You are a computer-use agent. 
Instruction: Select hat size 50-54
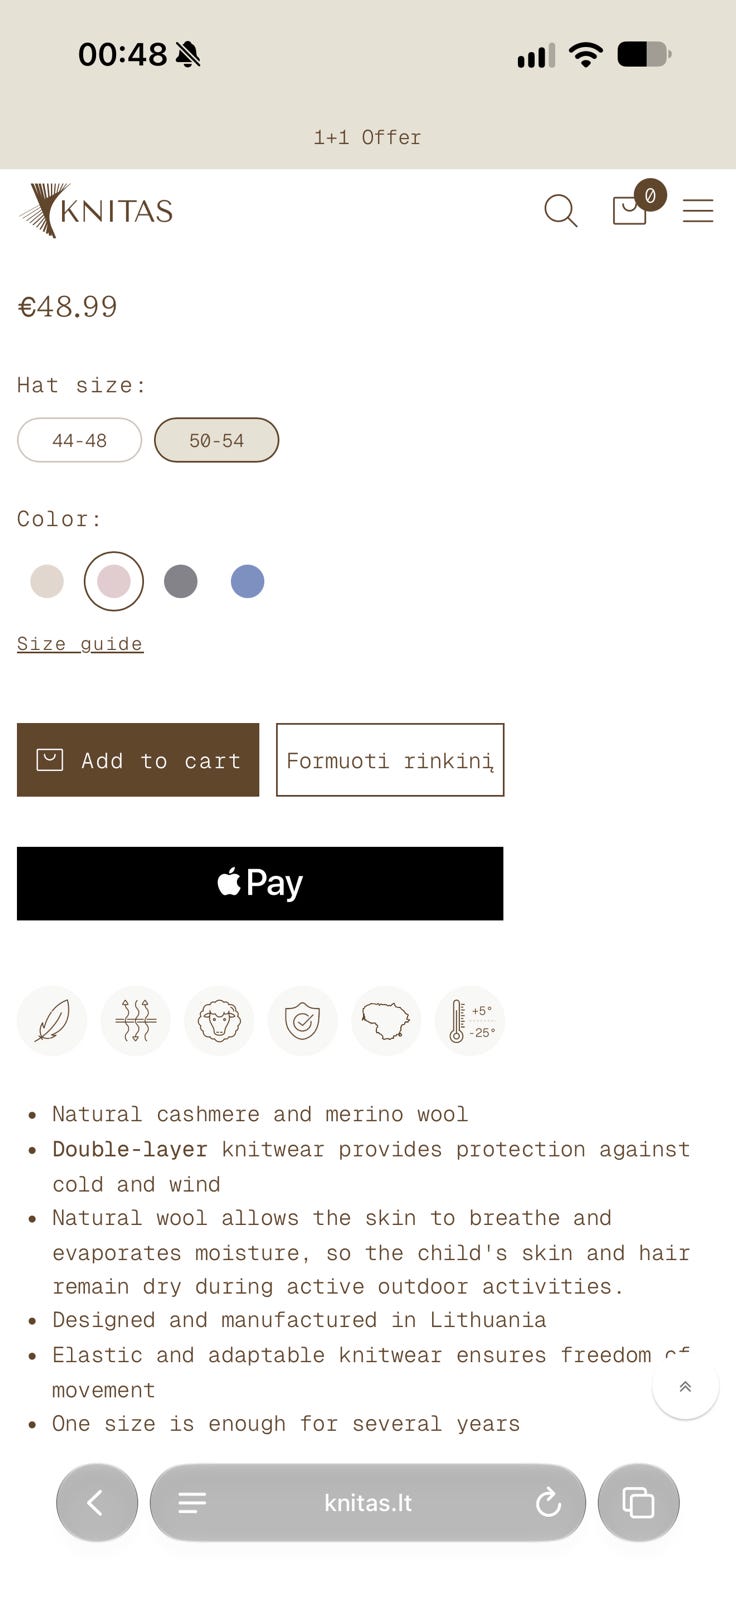click(x=216, y=440)
